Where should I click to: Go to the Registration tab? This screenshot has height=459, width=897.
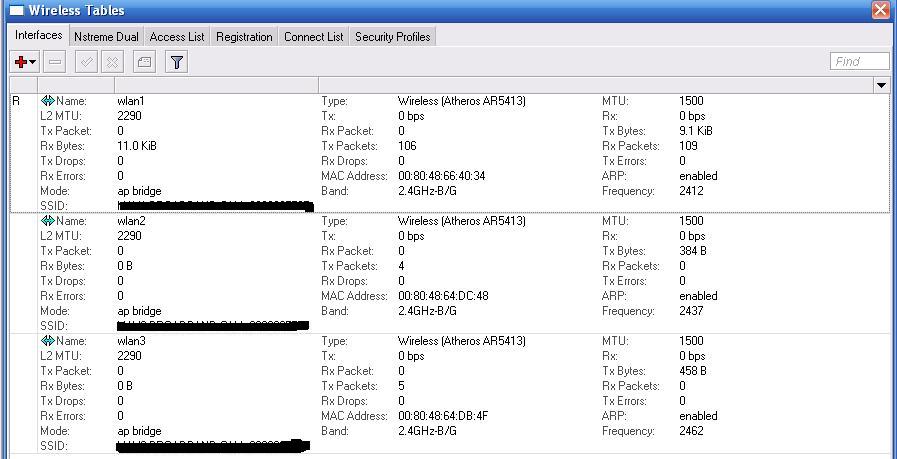(x=244, y=37)
